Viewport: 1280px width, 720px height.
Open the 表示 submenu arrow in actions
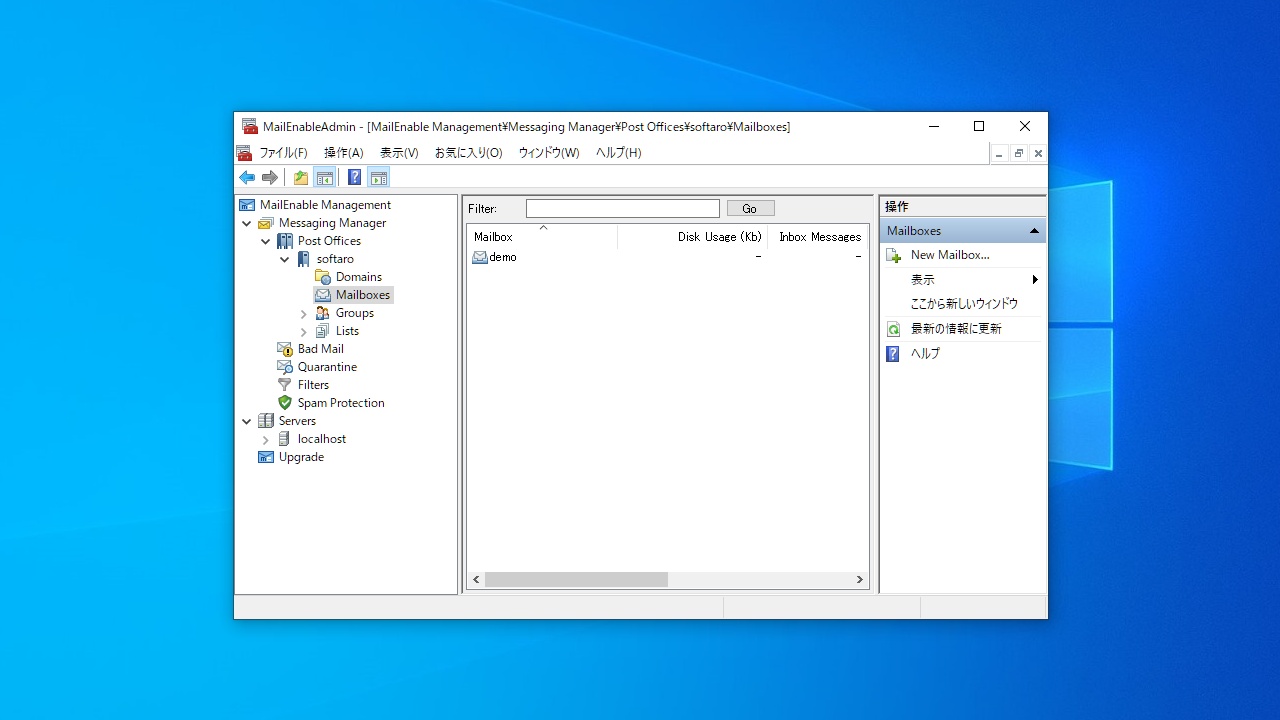pos(1035,280)
